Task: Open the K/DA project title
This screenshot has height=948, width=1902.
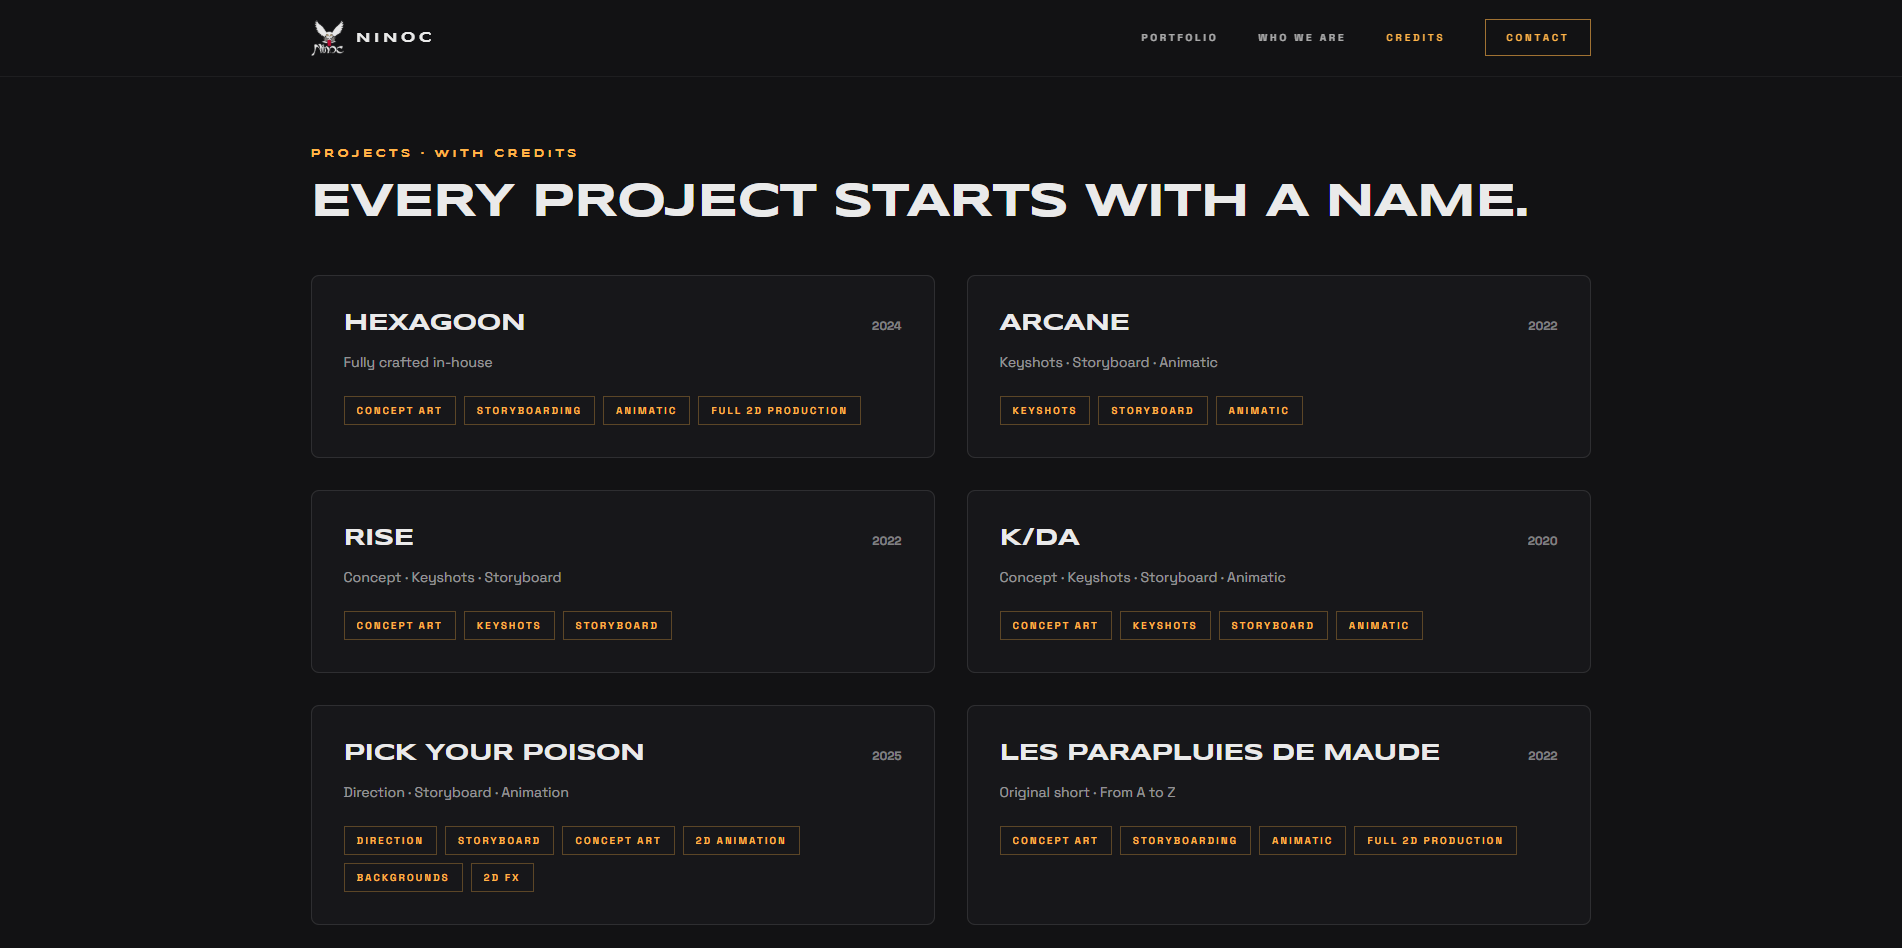Action: click(x=1039, y=537)
